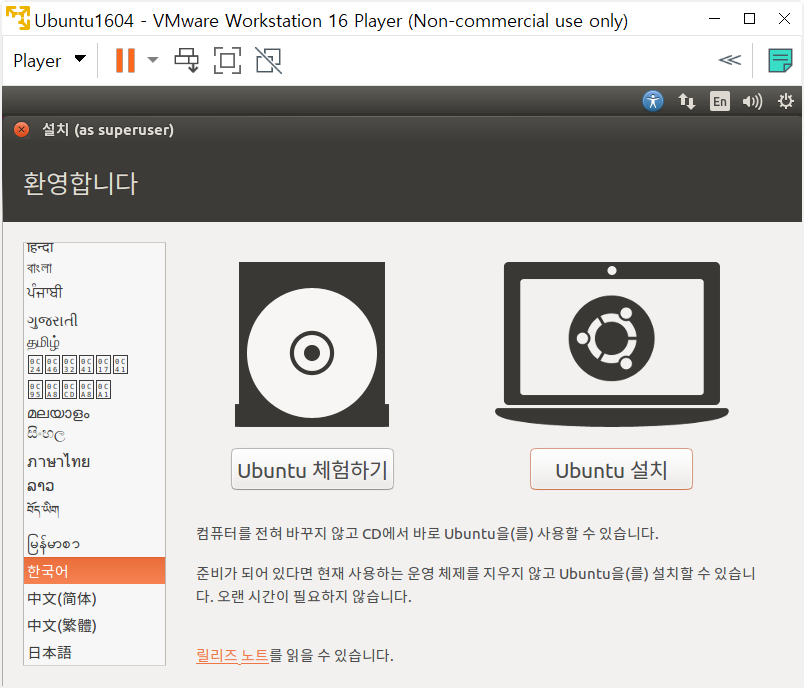Select தமிழ் in the language list
This screenshot has width=804, height=688.
pos(94,342)
